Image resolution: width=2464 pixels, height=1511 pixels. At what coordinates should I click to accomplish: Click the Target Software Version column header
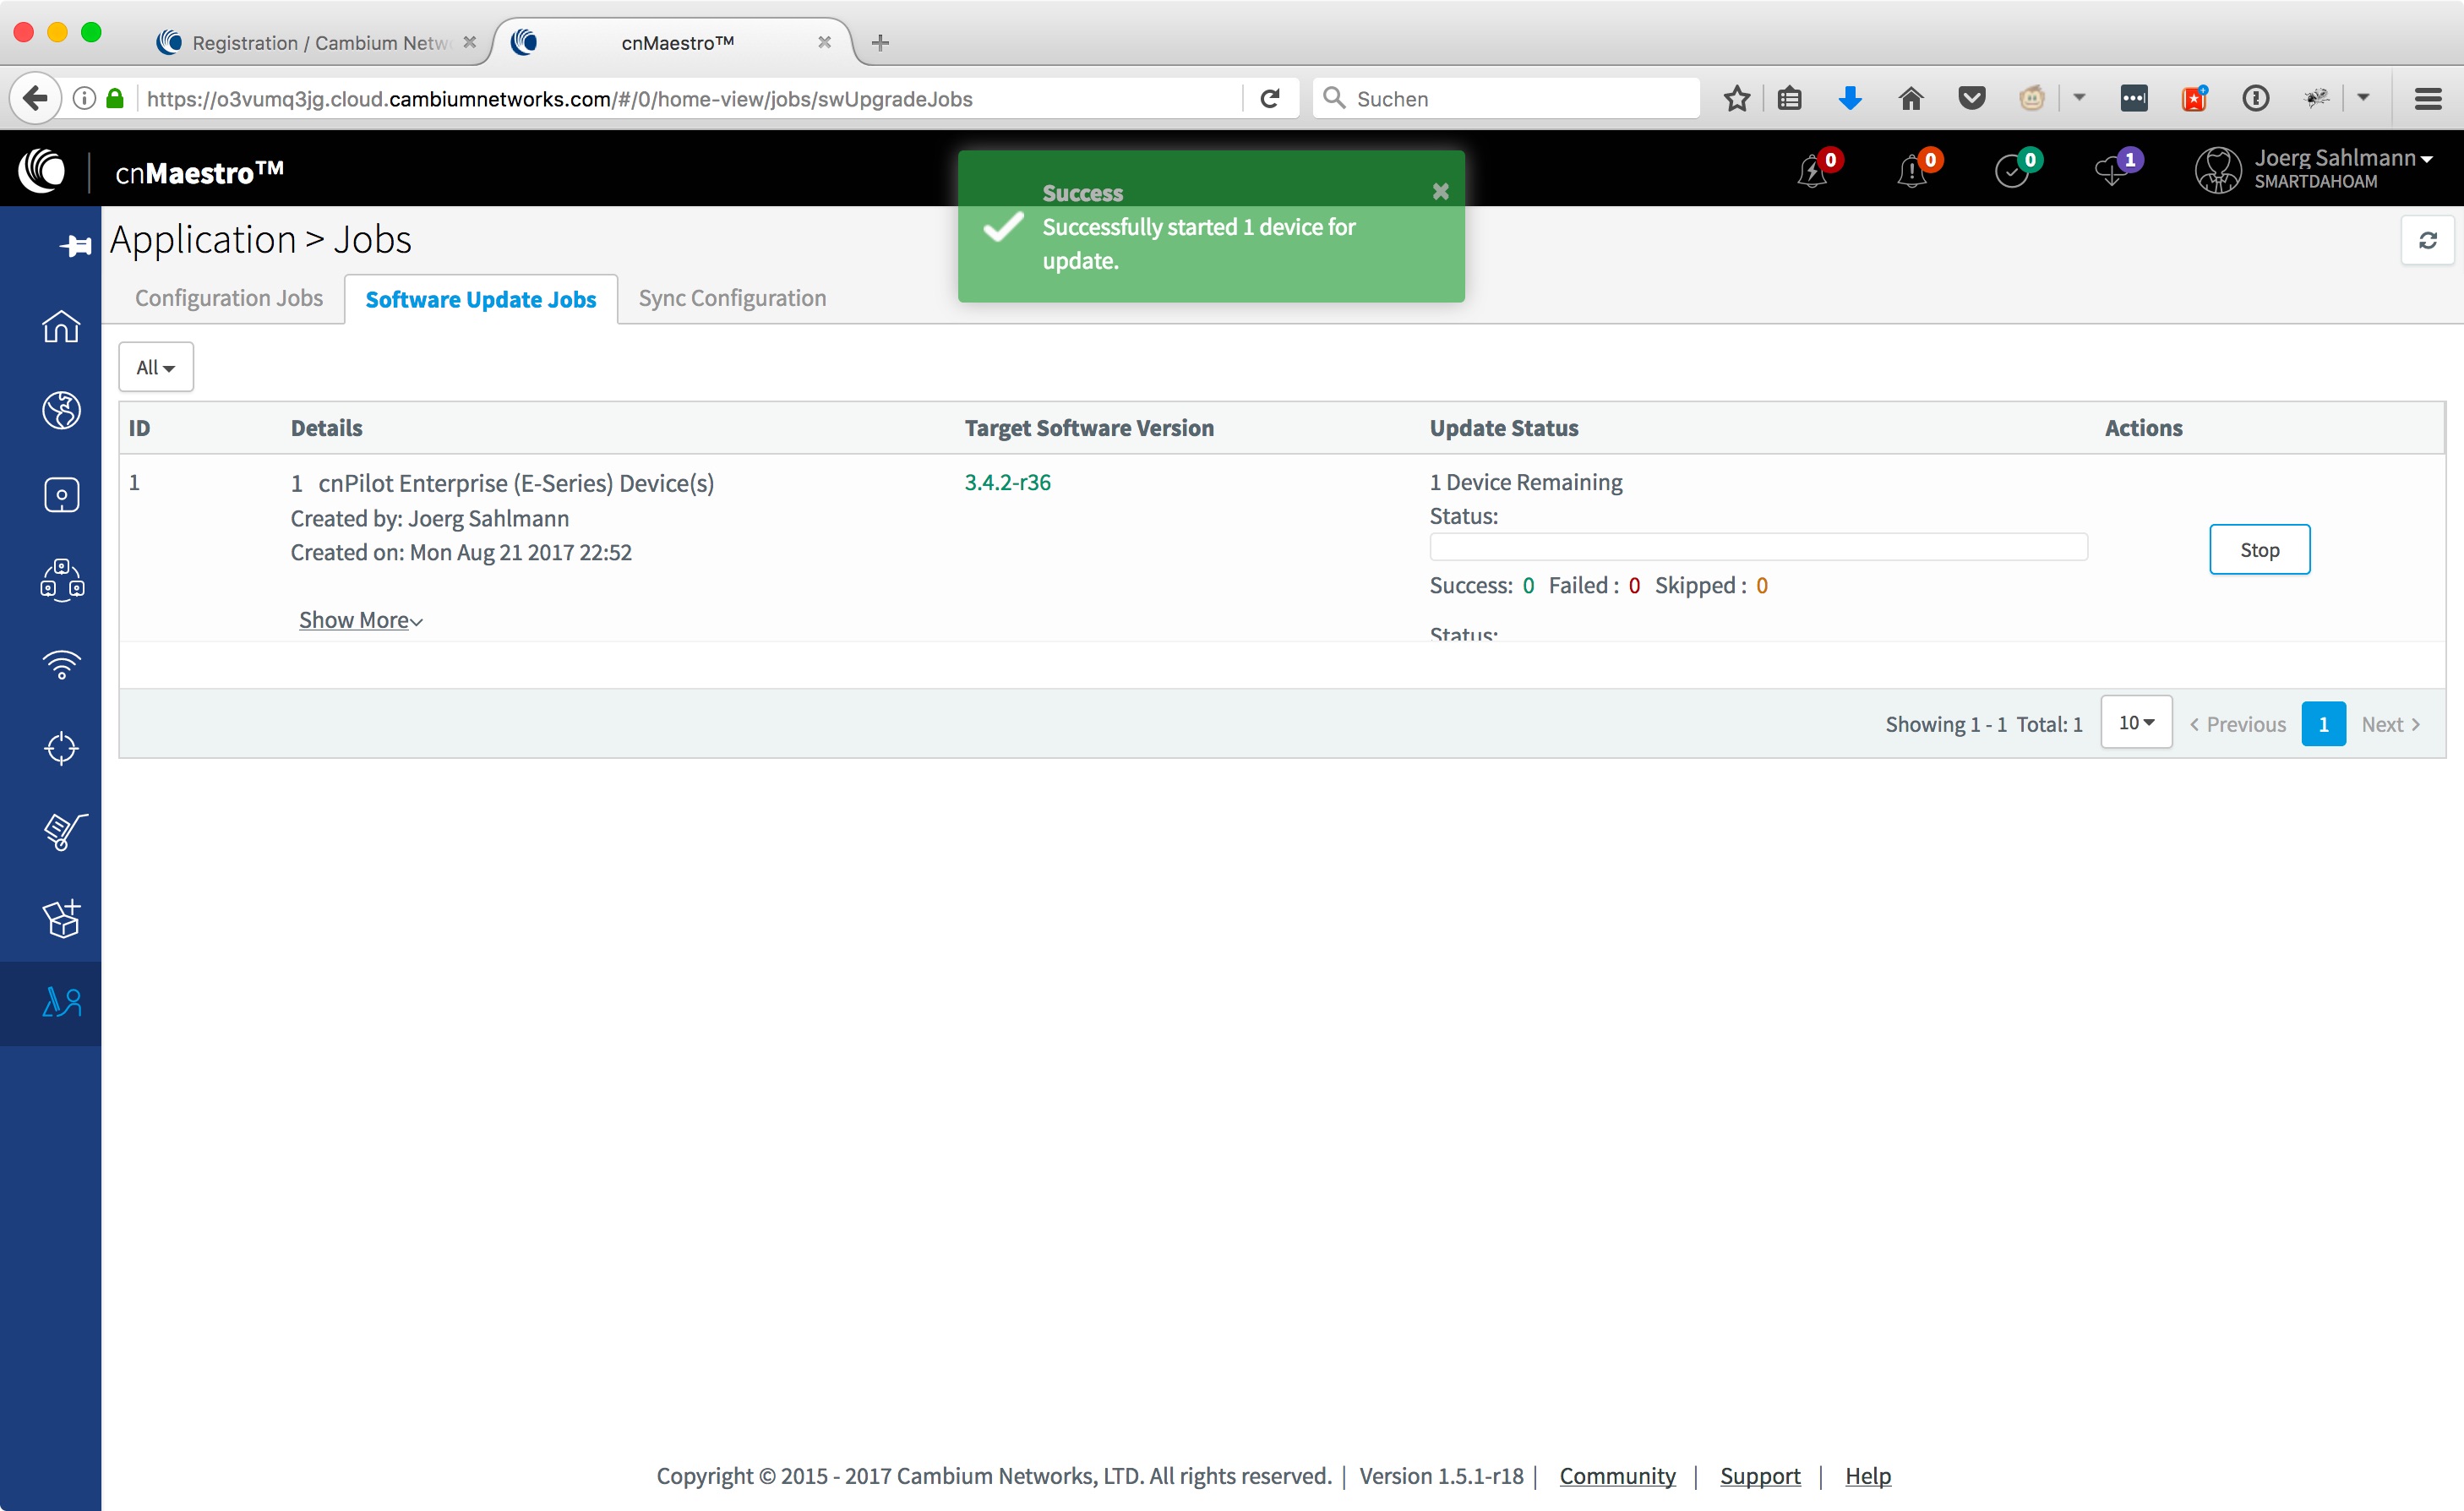(1089, 427)
